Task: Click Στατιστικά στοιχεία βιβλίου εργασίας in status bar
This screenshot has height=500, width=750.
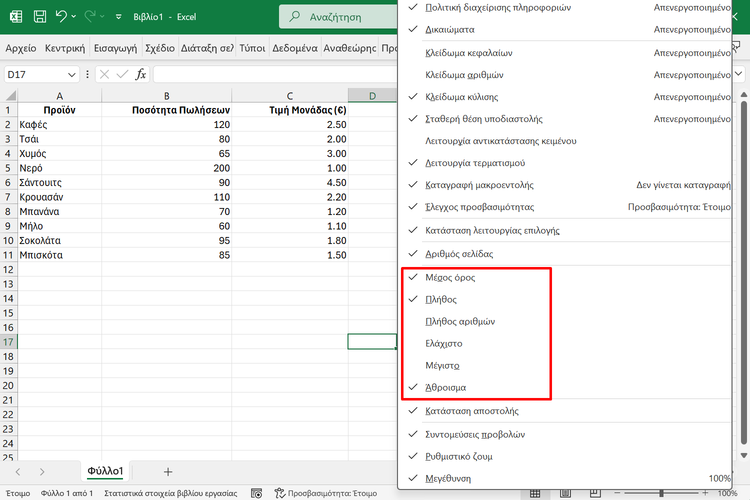Action: tap(170, 493)
